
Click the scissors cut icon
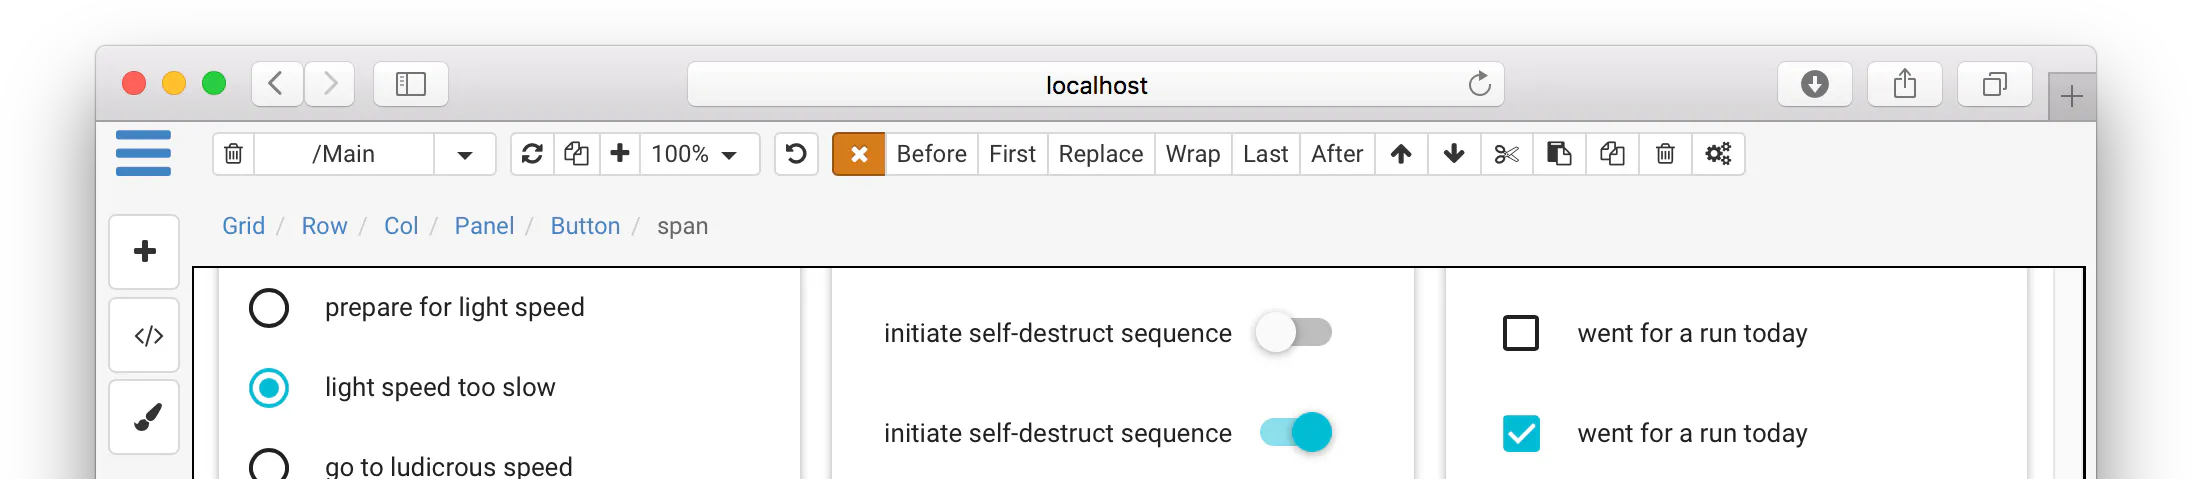[1506, 154]
